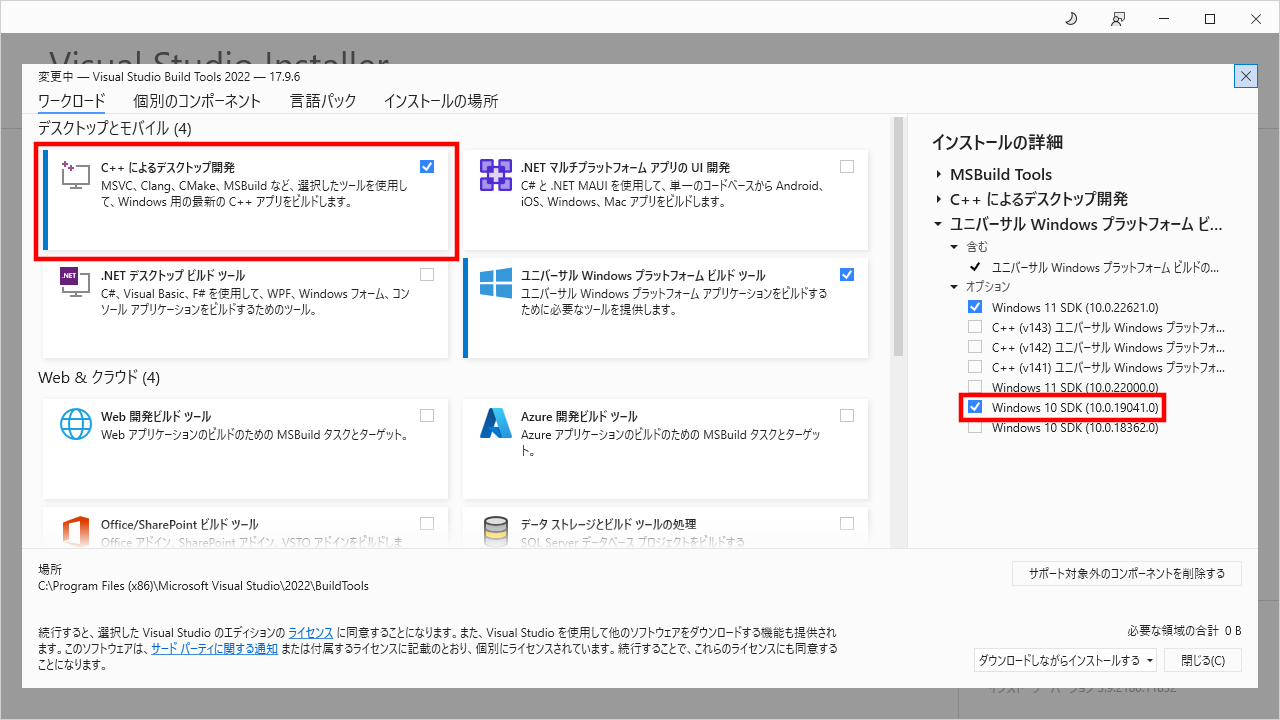
Task: Uncheck Windows 11 SDK (10.0.22621.0)
Action: (975, 306)
